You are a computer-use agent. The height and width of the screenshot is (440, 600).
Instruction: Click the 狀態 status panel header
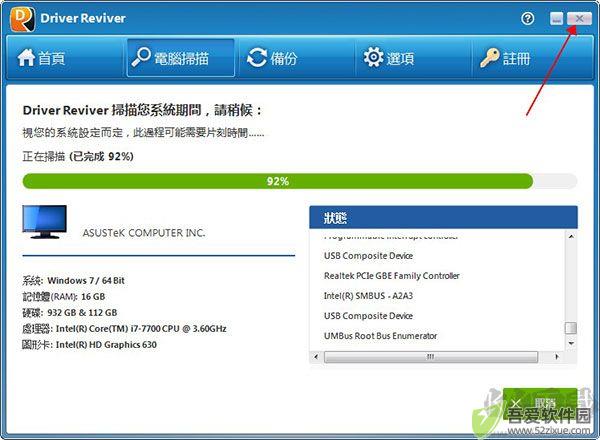443,217
